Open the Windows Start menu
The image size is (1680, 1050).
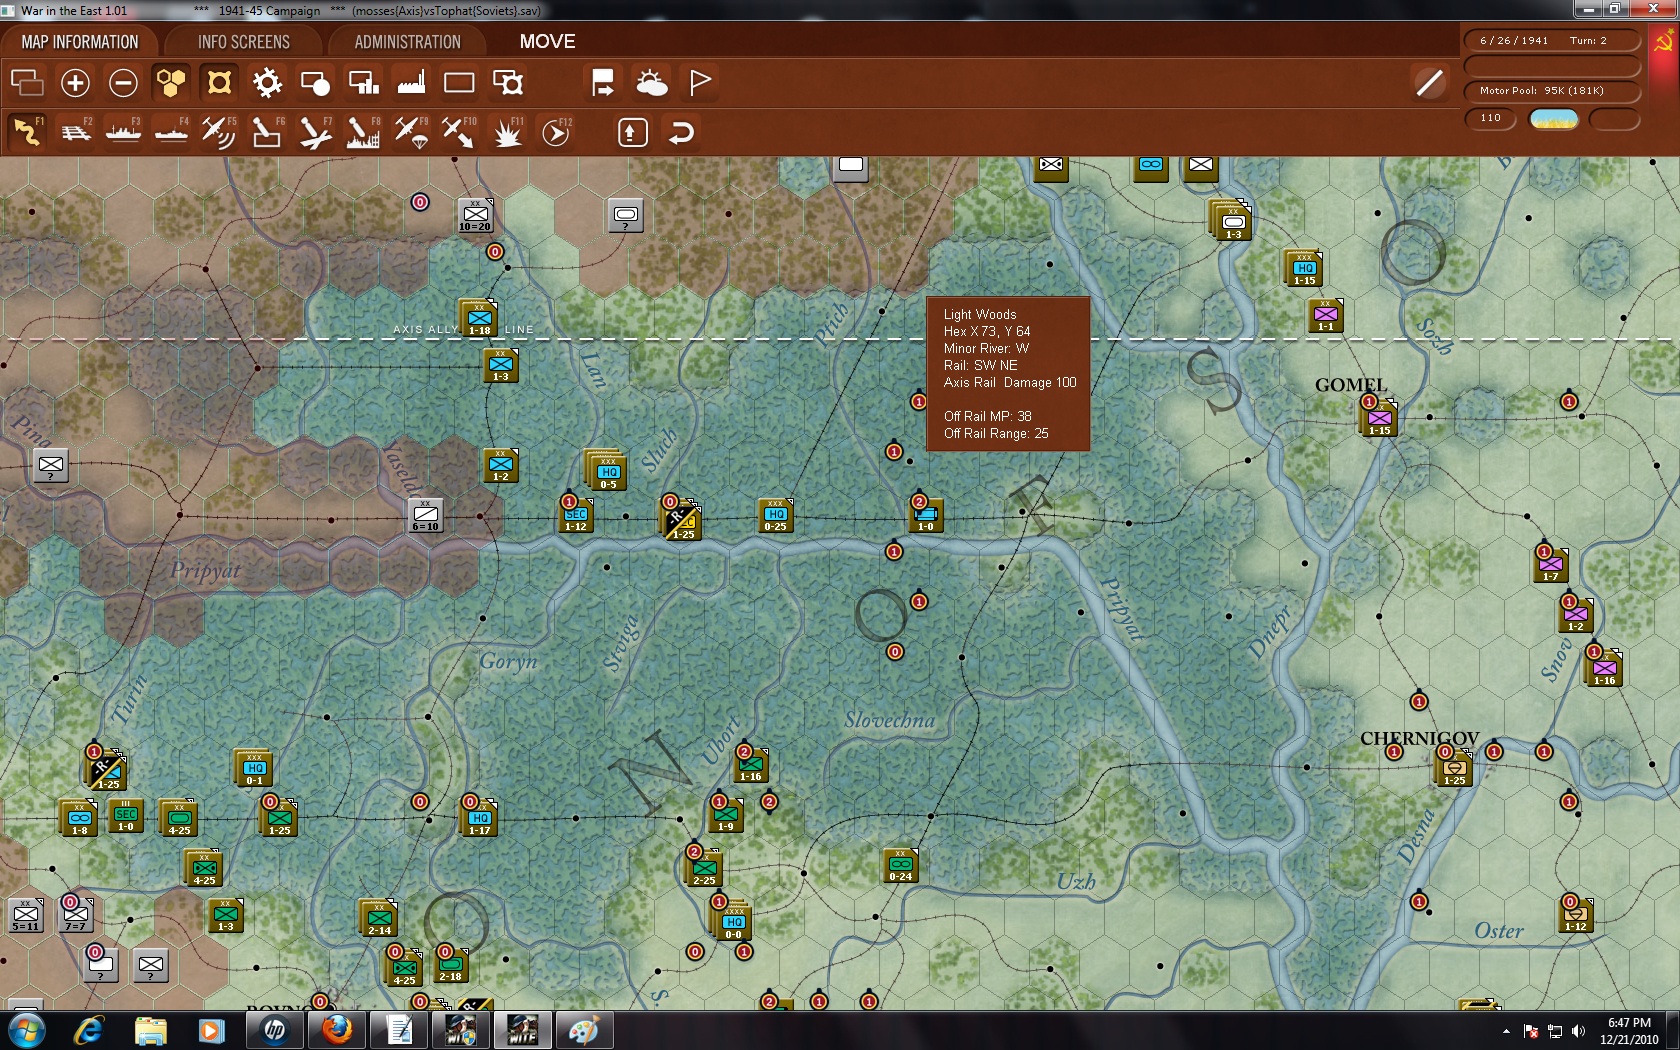point(26,1030)
